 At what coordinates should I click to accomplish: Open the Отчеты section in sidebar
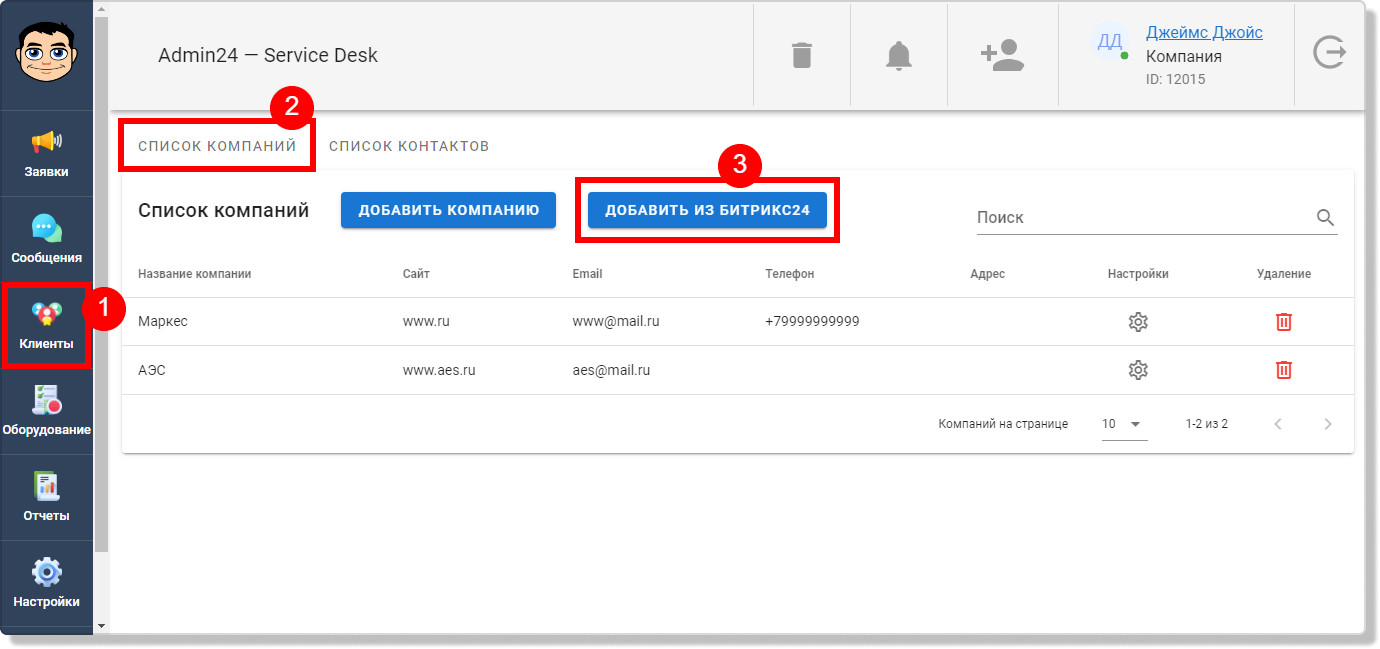47,498
